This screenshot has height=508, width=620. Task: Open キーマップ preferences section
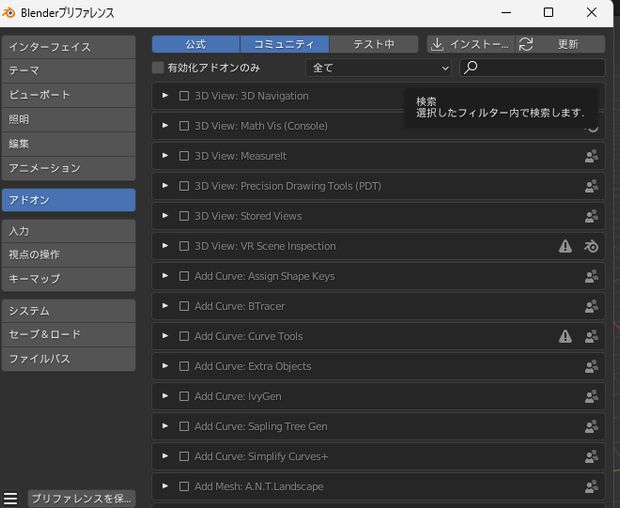69,279
